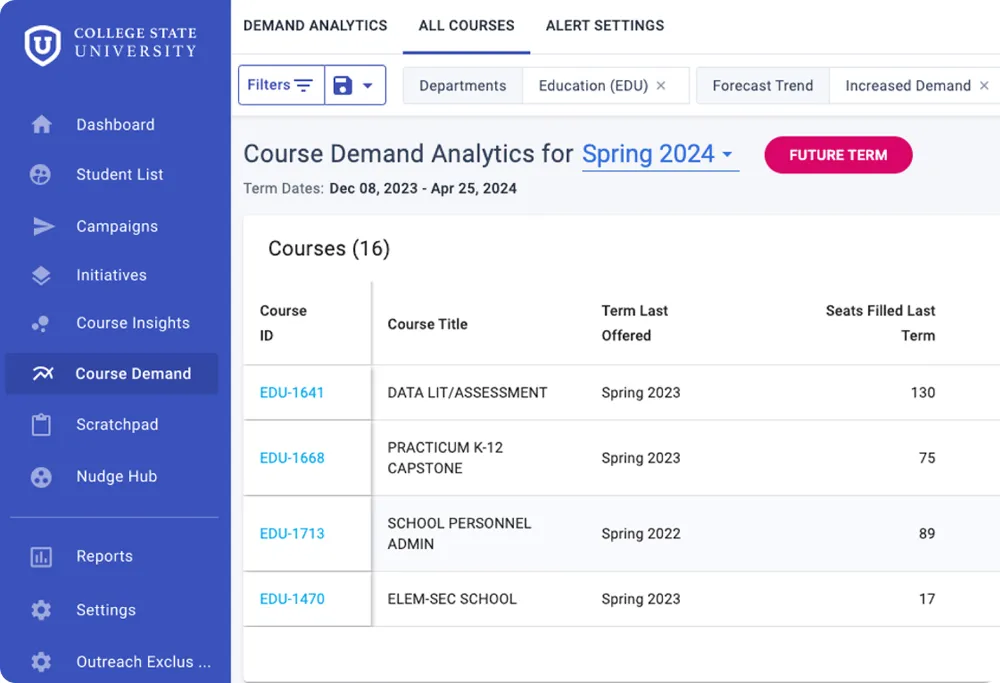Switch to the Alert Settings tab
The image size is (1000, 683).
[x=605, y=26]
